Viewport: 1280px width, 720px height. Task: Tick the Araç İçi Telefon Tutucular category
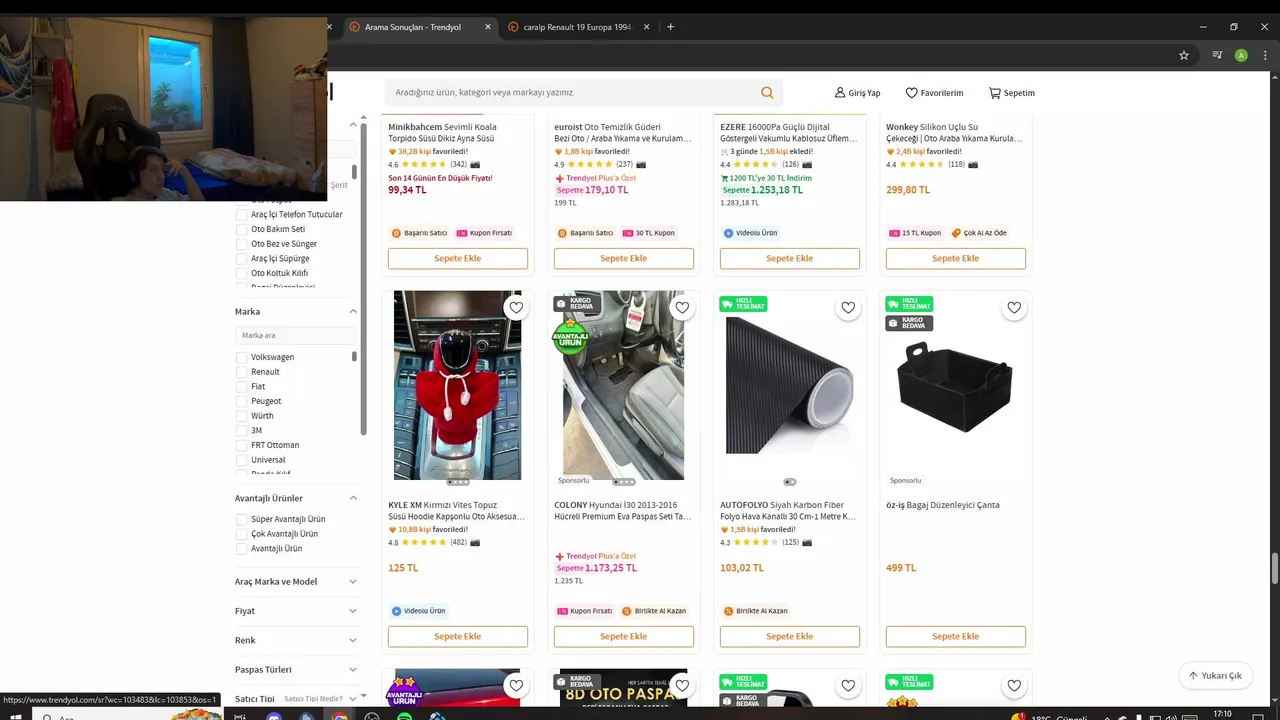[241, 214]
